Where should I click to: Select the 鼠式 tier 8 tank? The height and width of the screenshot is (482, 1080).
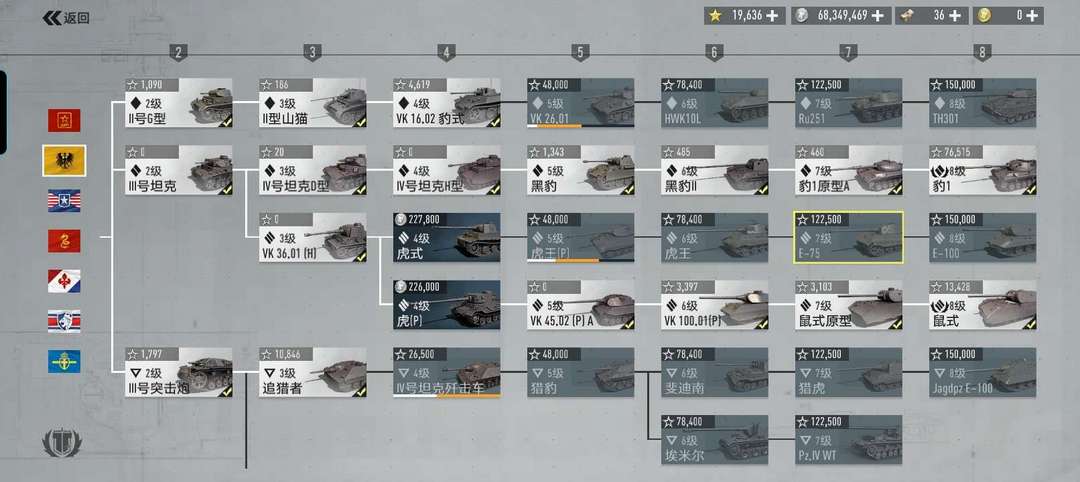click(982, 305)
